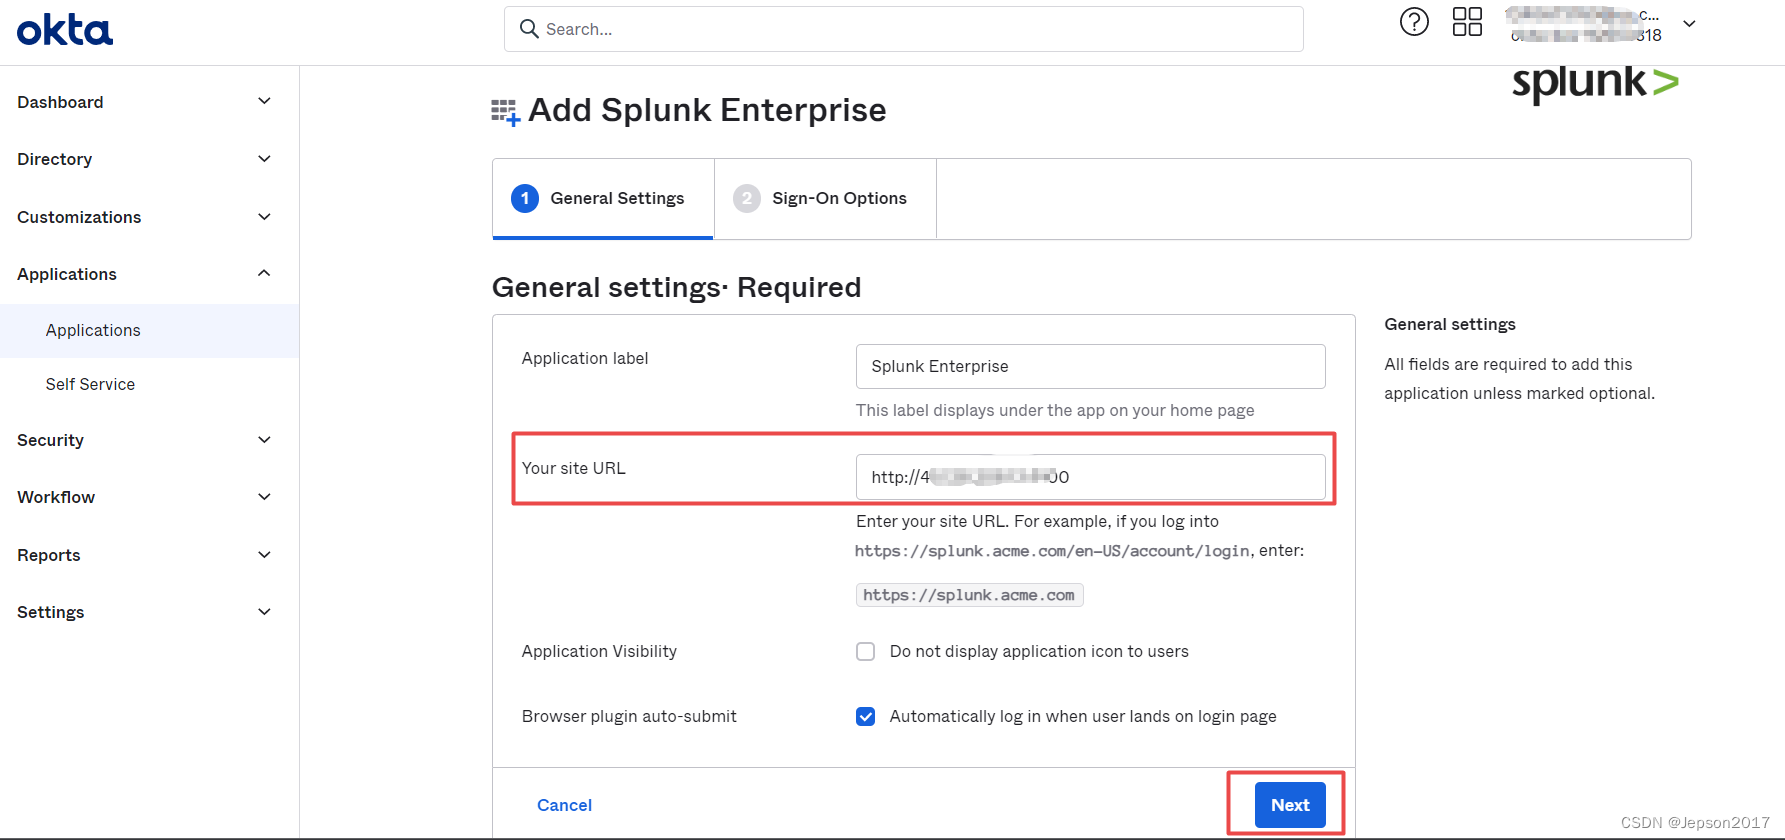Click the step 2 circle badge
Screen dimensions: 1785x840
[x=747, y=198]
